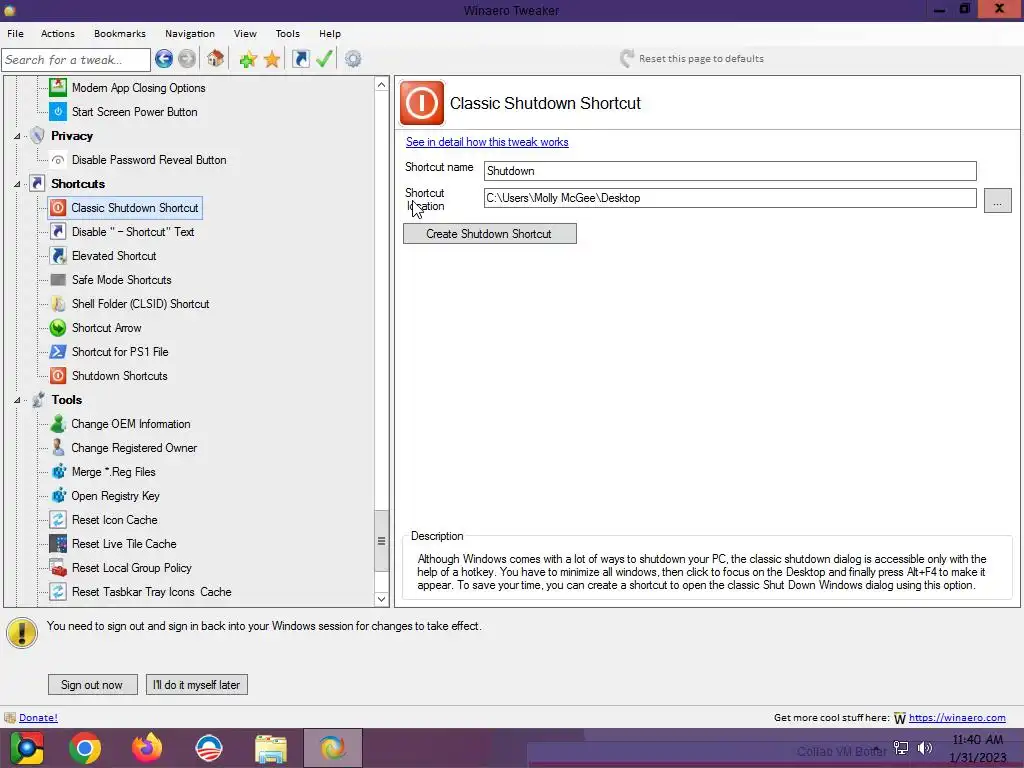Select Change Registered Owner item
1024x768 pixels.
coord(134,448)
